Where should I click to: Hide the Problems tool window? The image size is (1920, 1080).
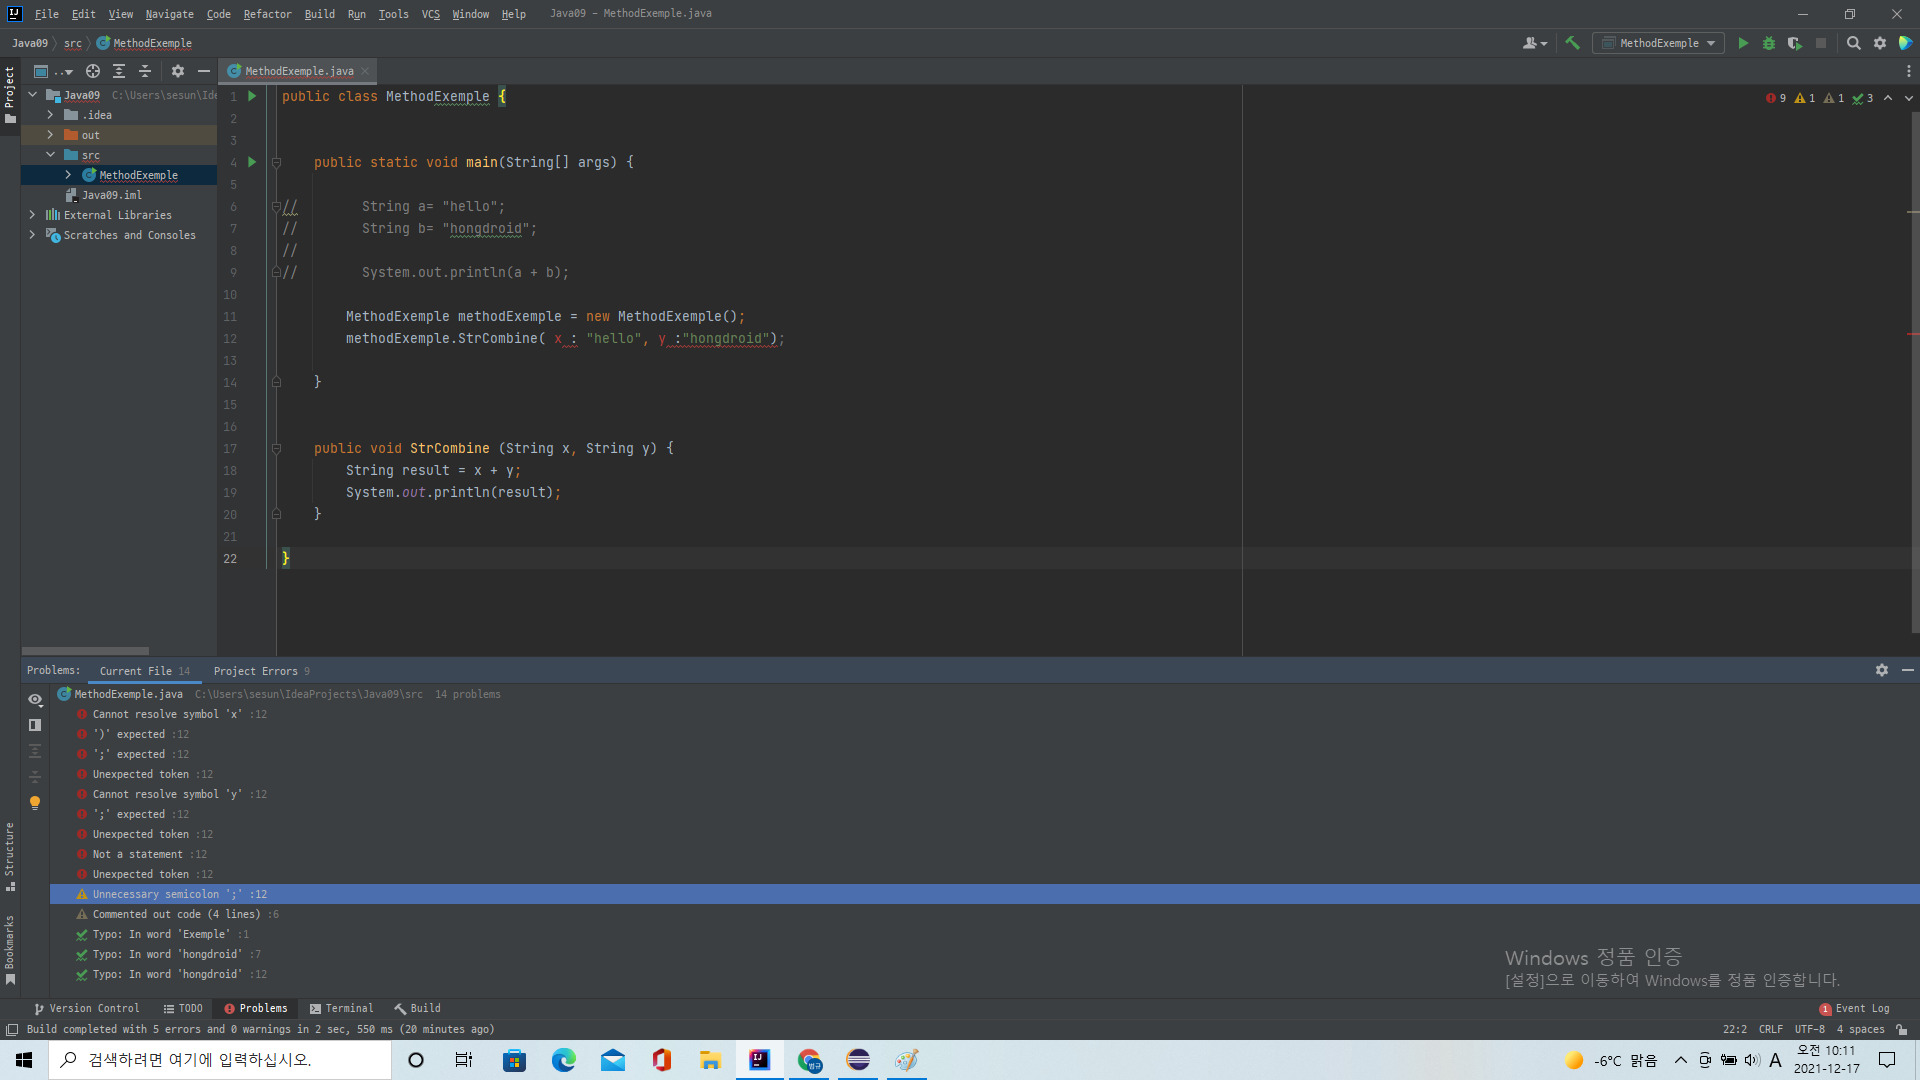point(1908,670)
